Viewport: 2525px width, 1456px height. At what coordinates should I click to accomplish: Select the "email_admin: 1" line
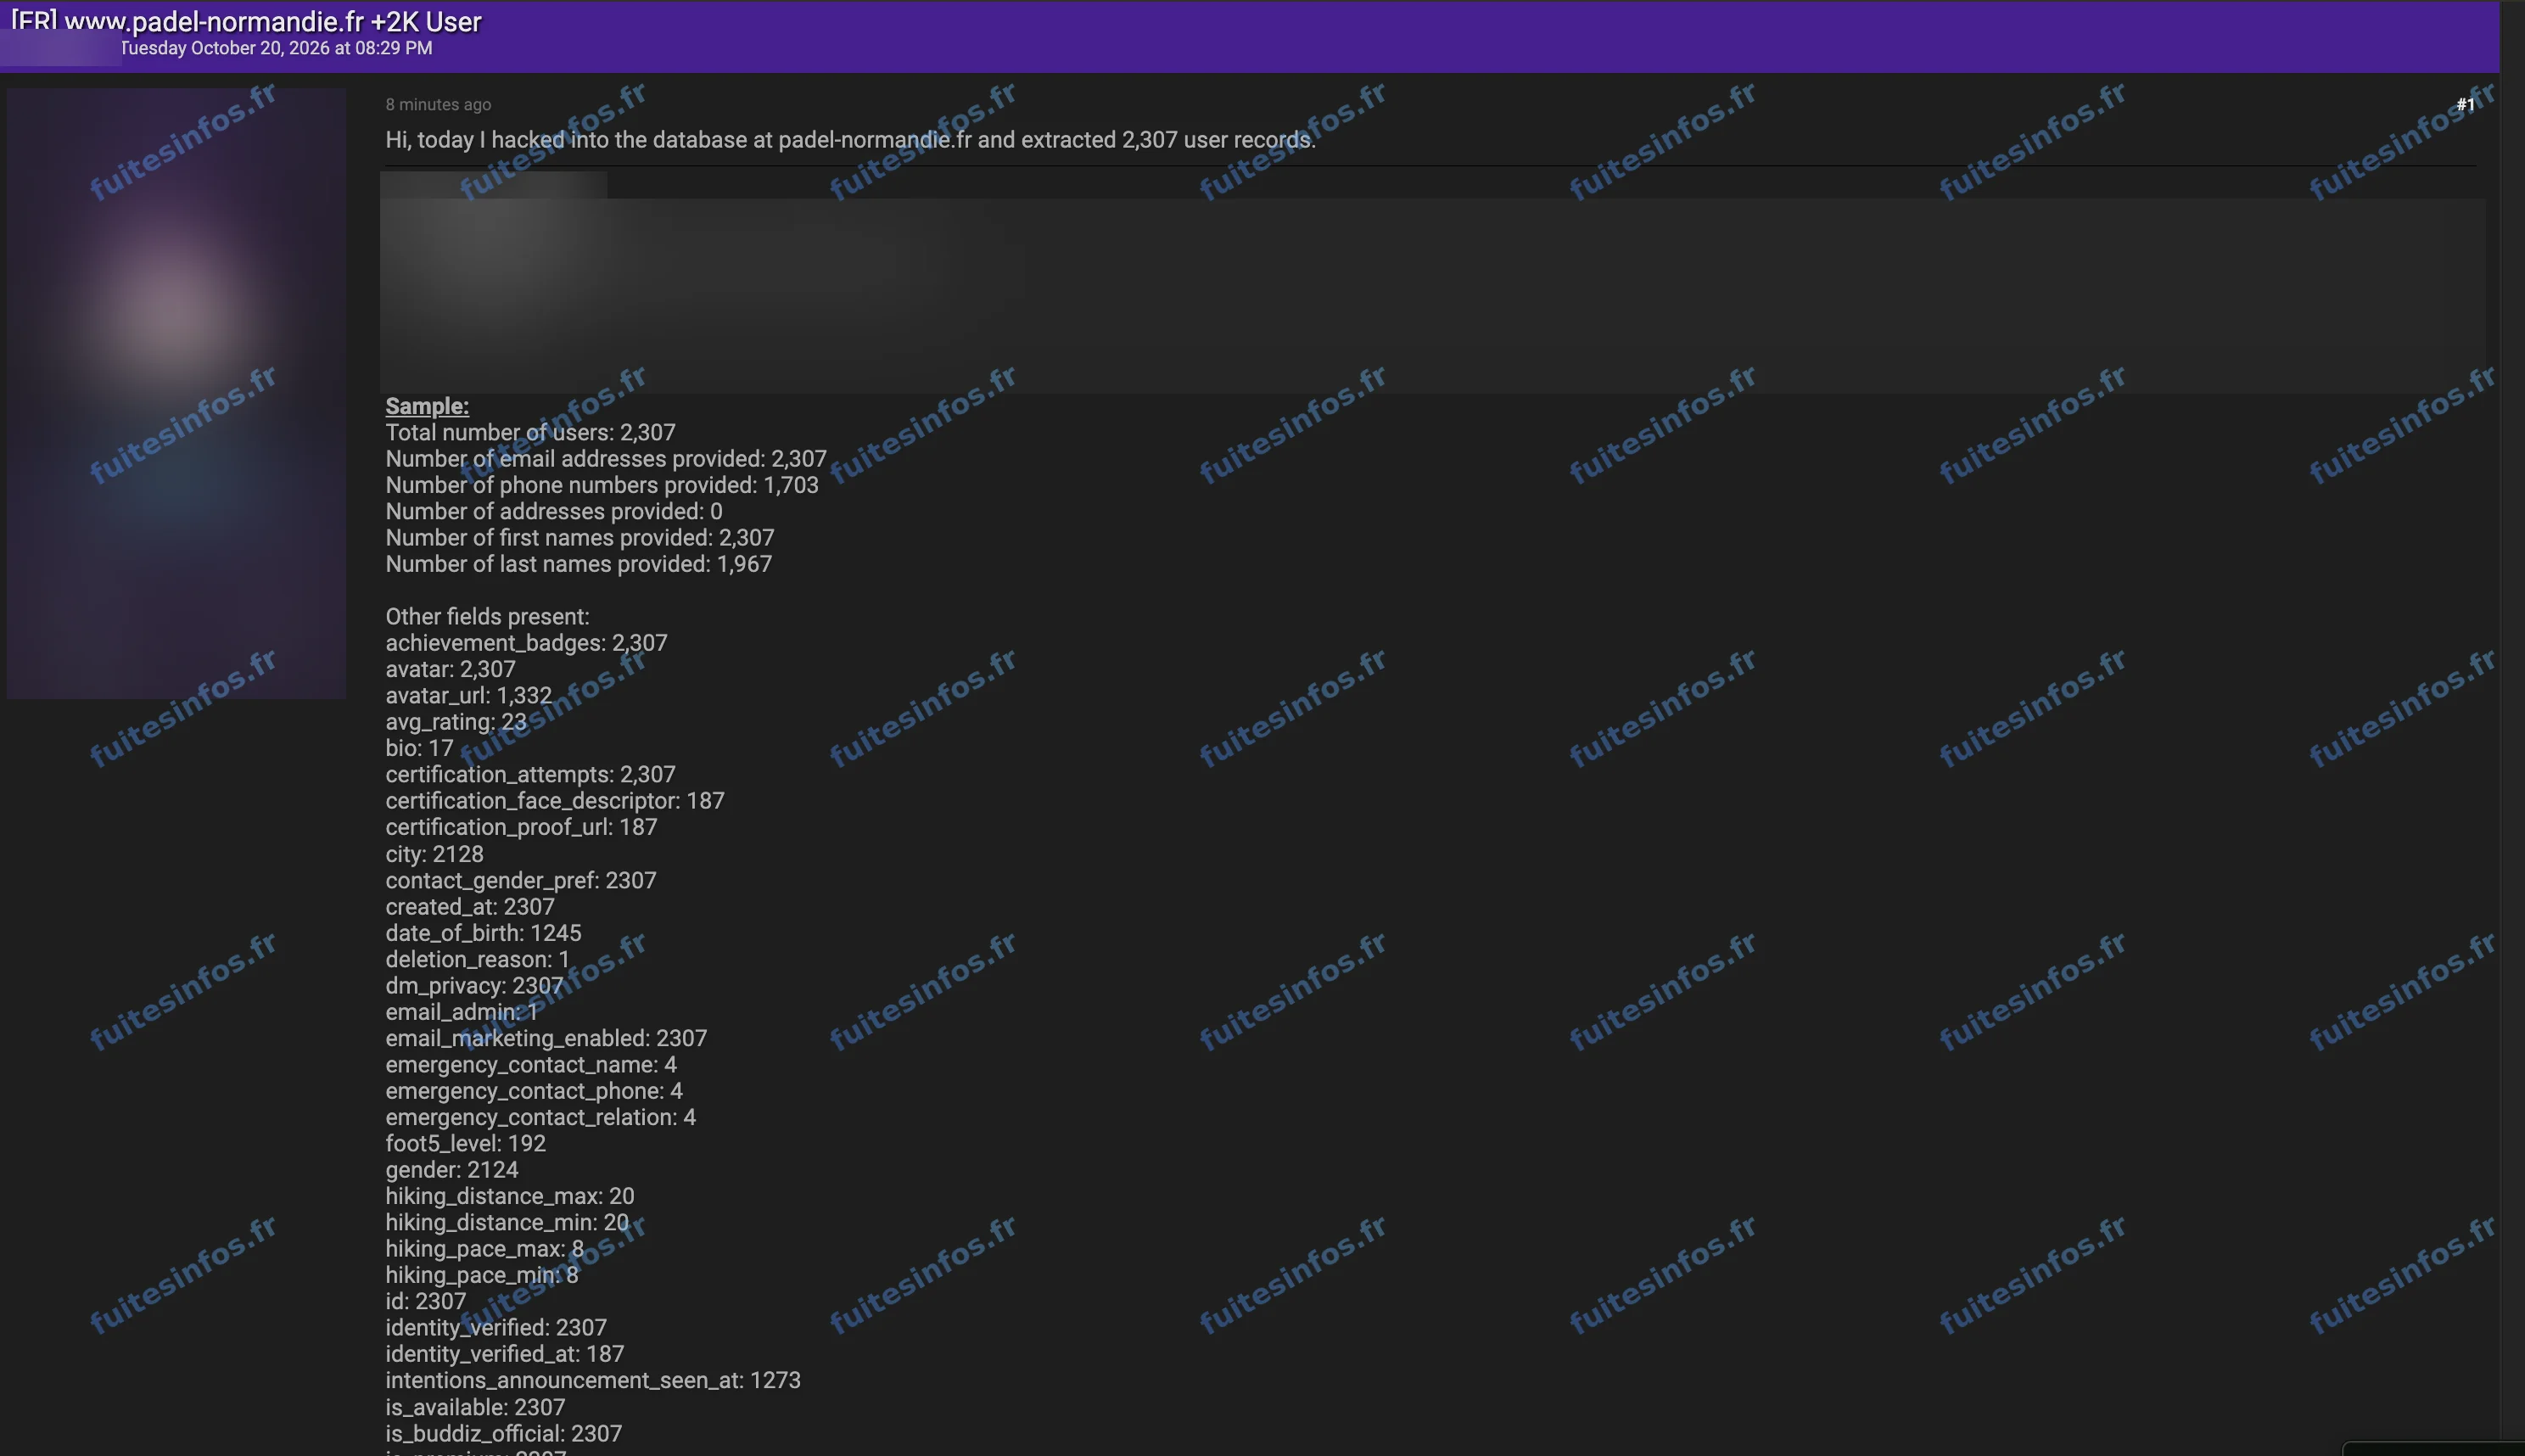tap(462, 1012)
